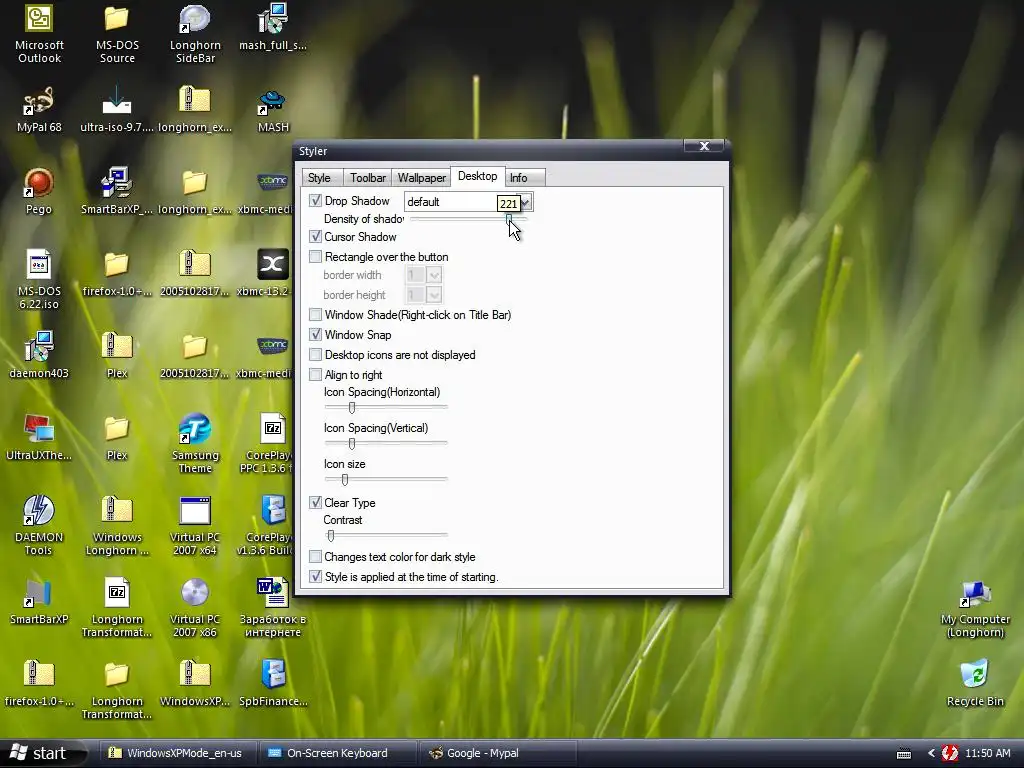Check Desktop icons are not displayed
This screenshot has width=1024, height=768.
tap(315, 355)
